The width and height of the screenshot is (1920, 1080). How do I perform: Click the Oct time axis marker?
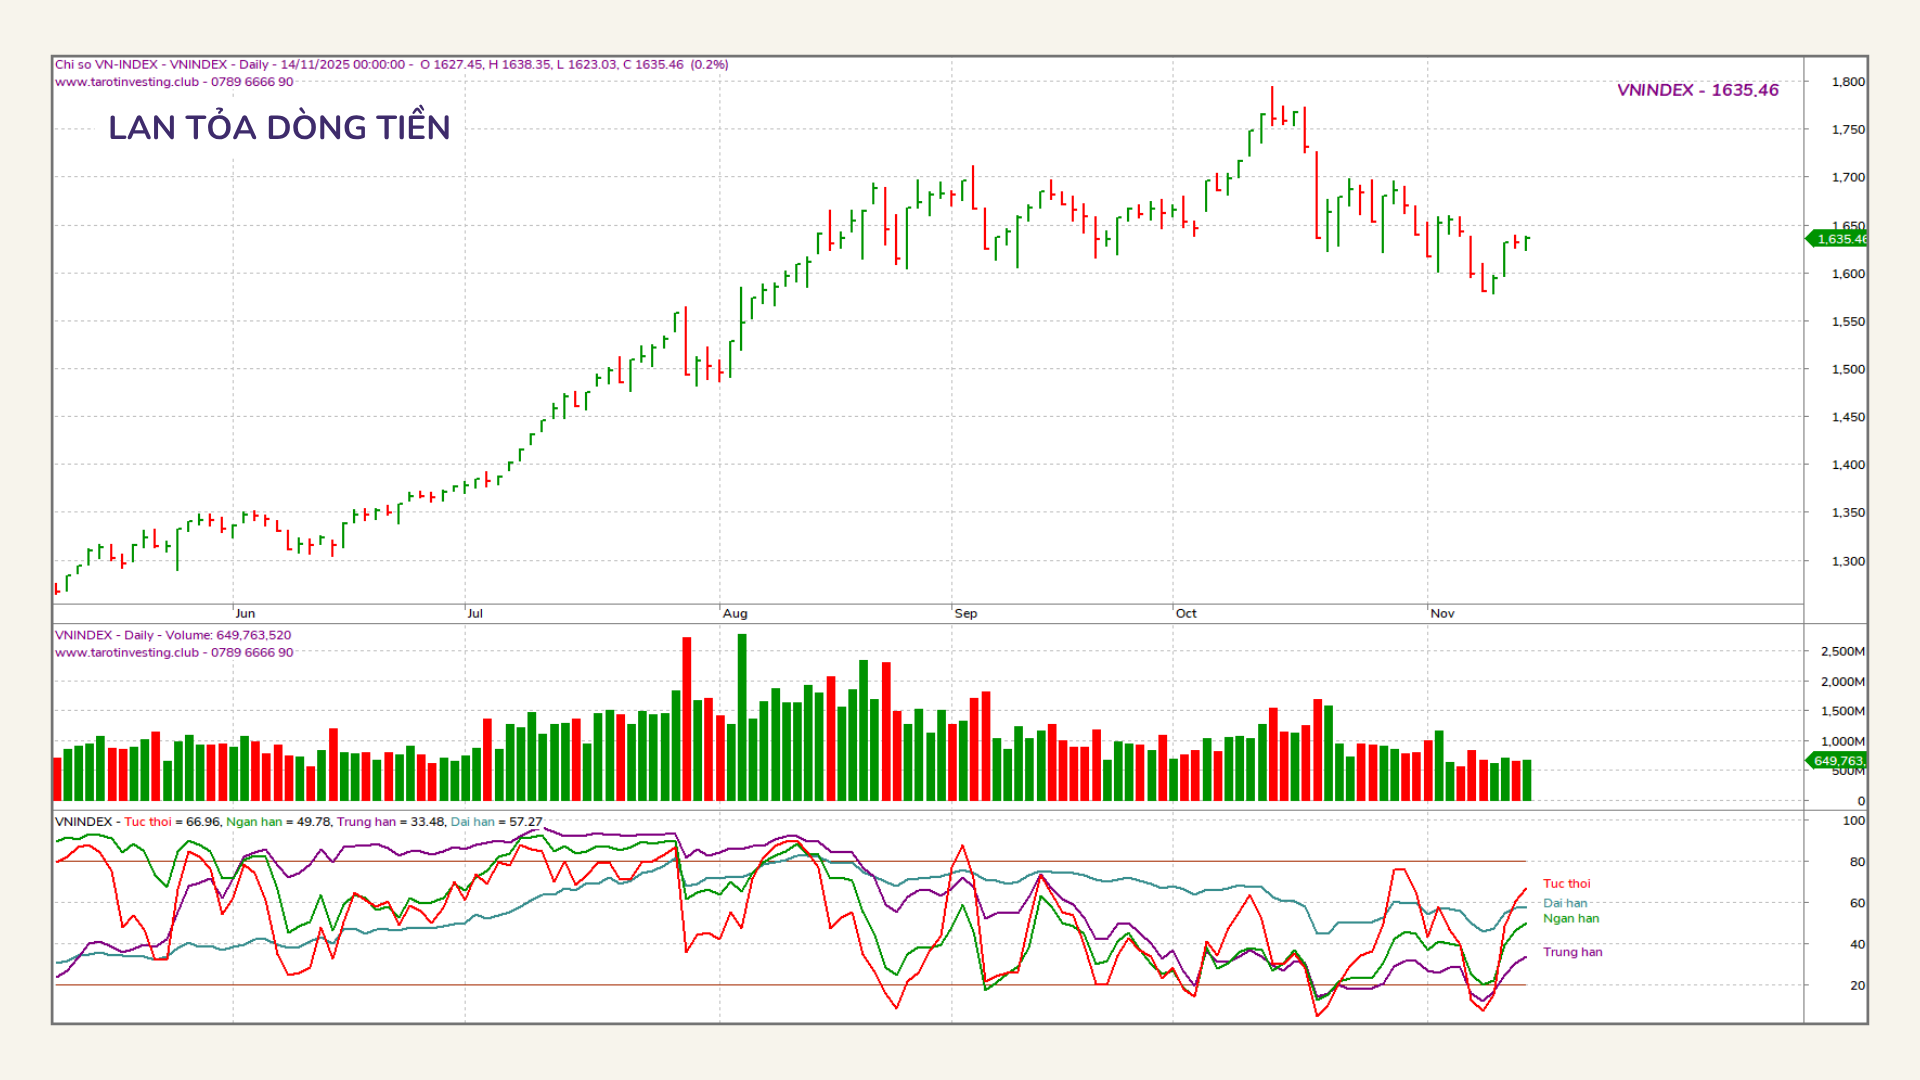click(x=1186, y=613)
